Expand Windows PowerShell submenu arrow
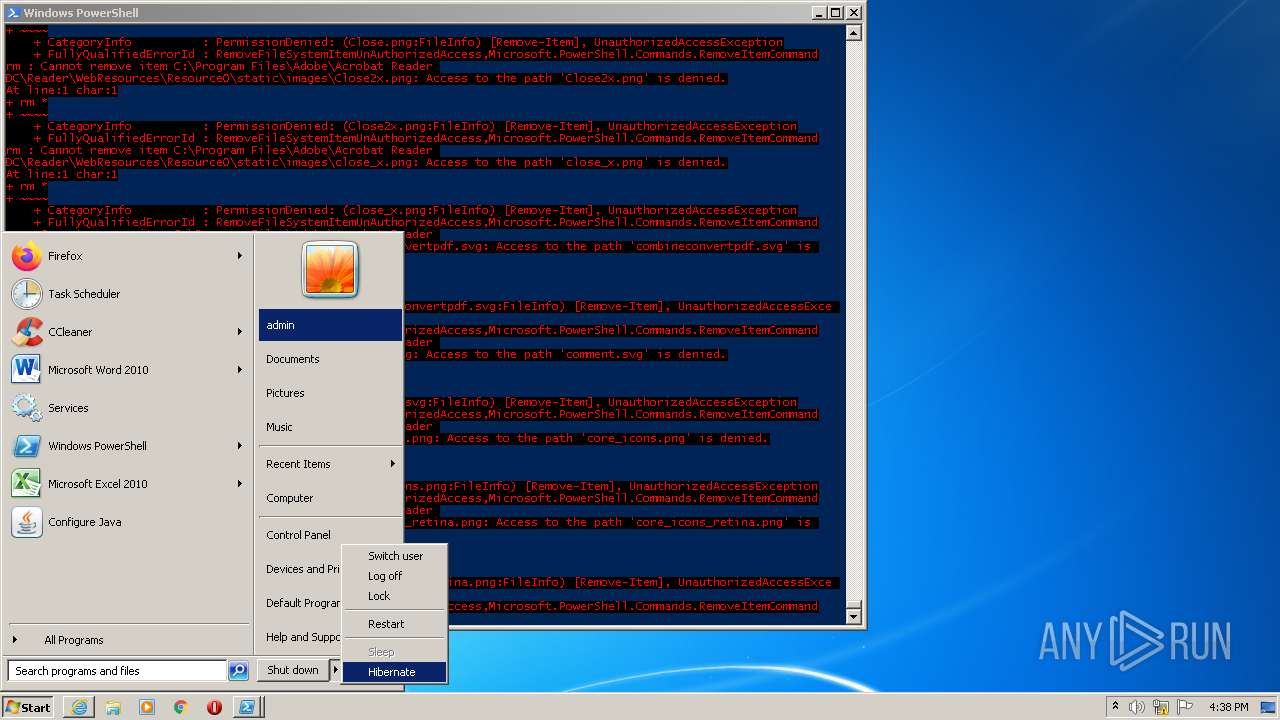 tap(240, 446)
